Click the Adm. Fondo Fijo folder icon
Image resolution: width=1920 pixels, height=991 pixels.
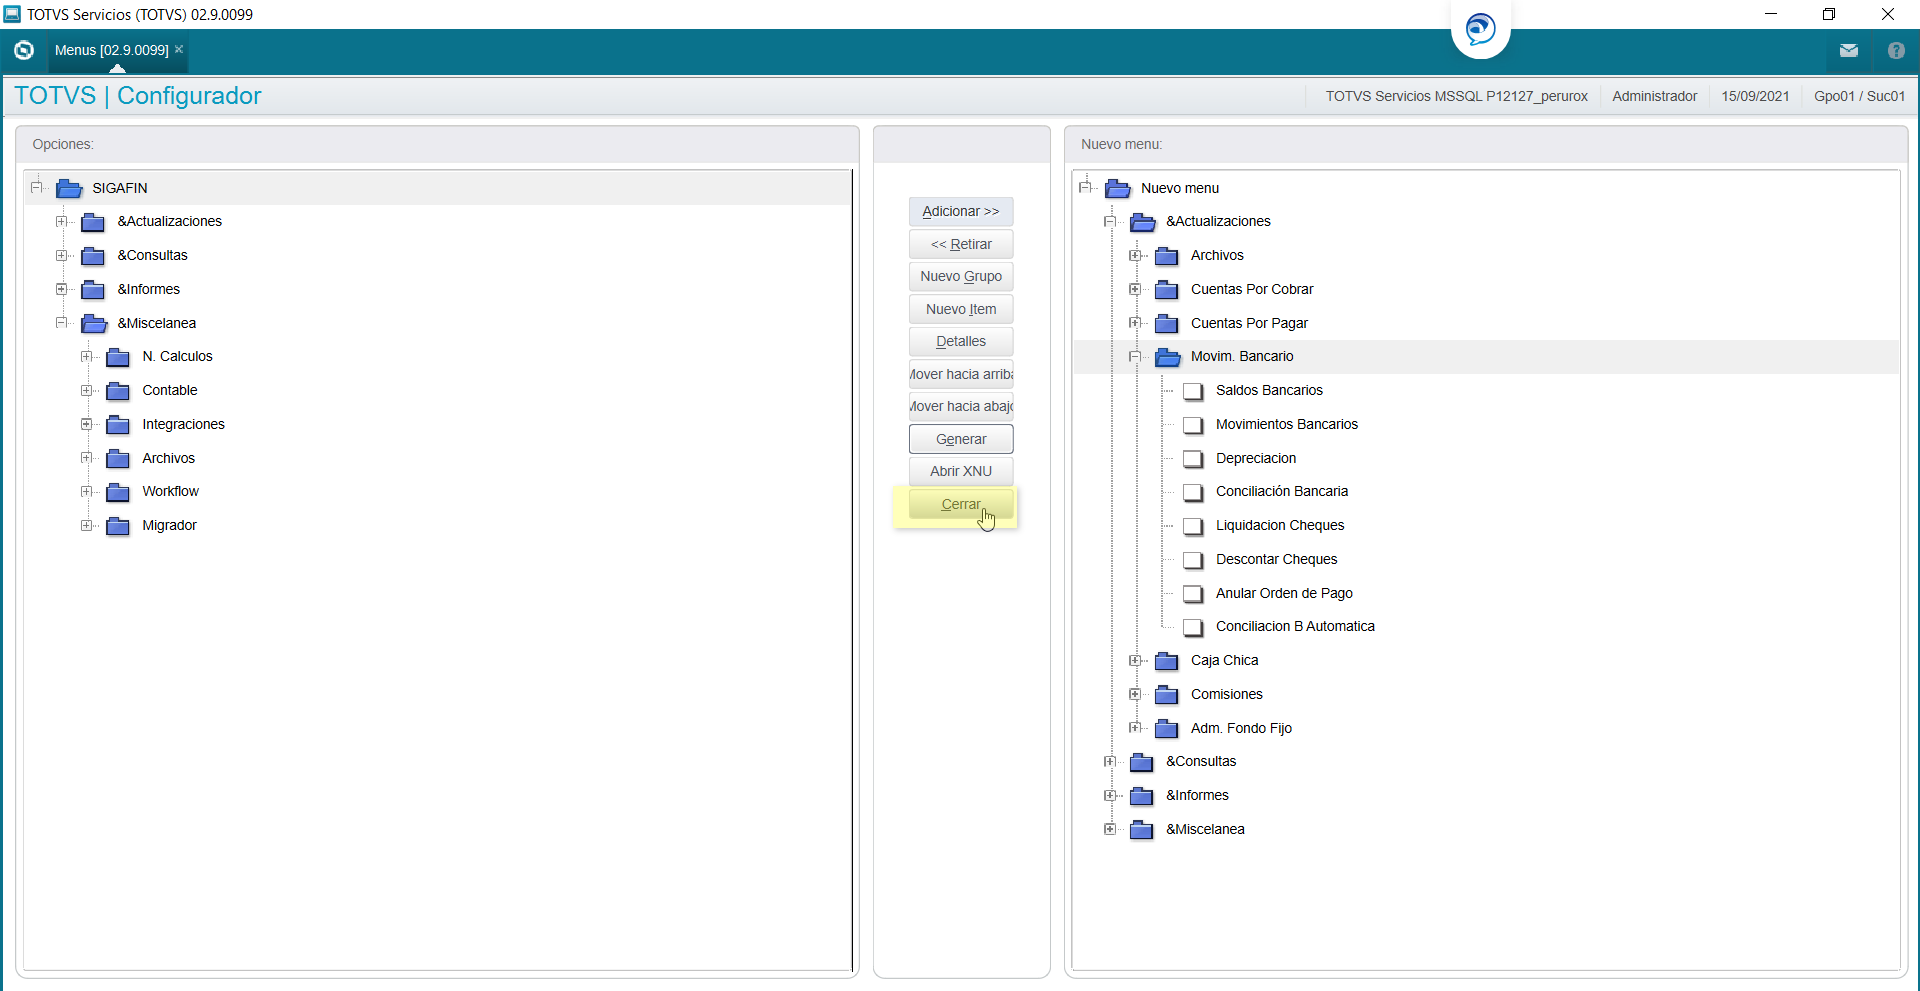[x=1166, y=729]
